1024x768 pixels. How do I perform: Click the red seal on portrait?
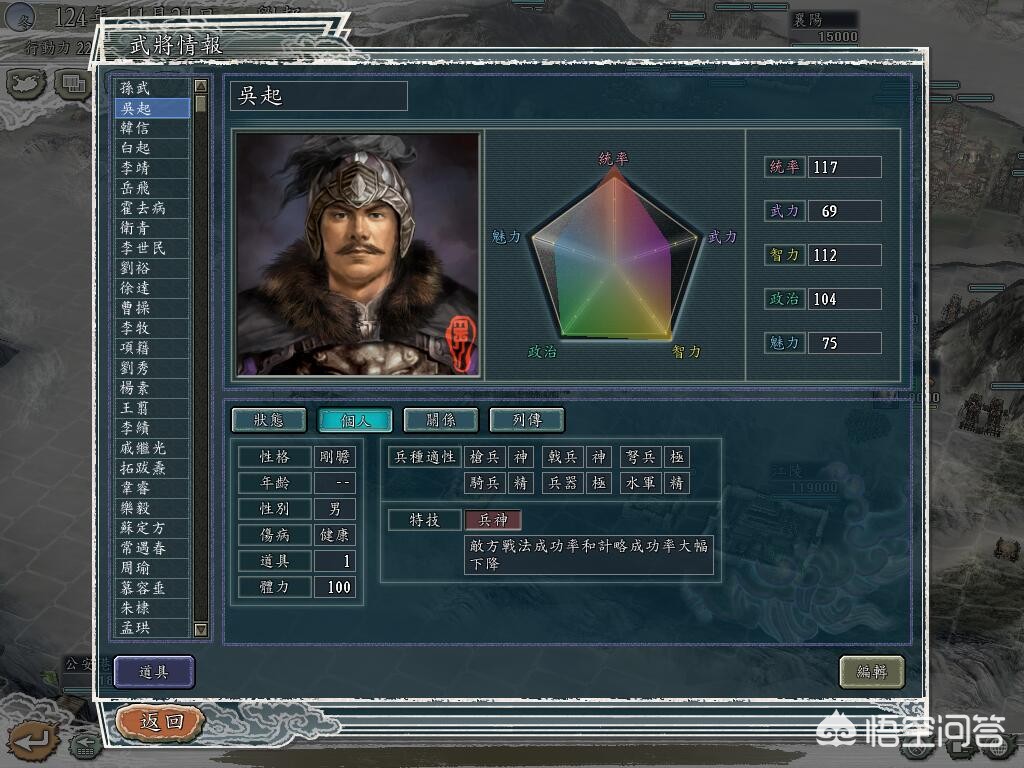pyautogui.click(x=461, y=343)
